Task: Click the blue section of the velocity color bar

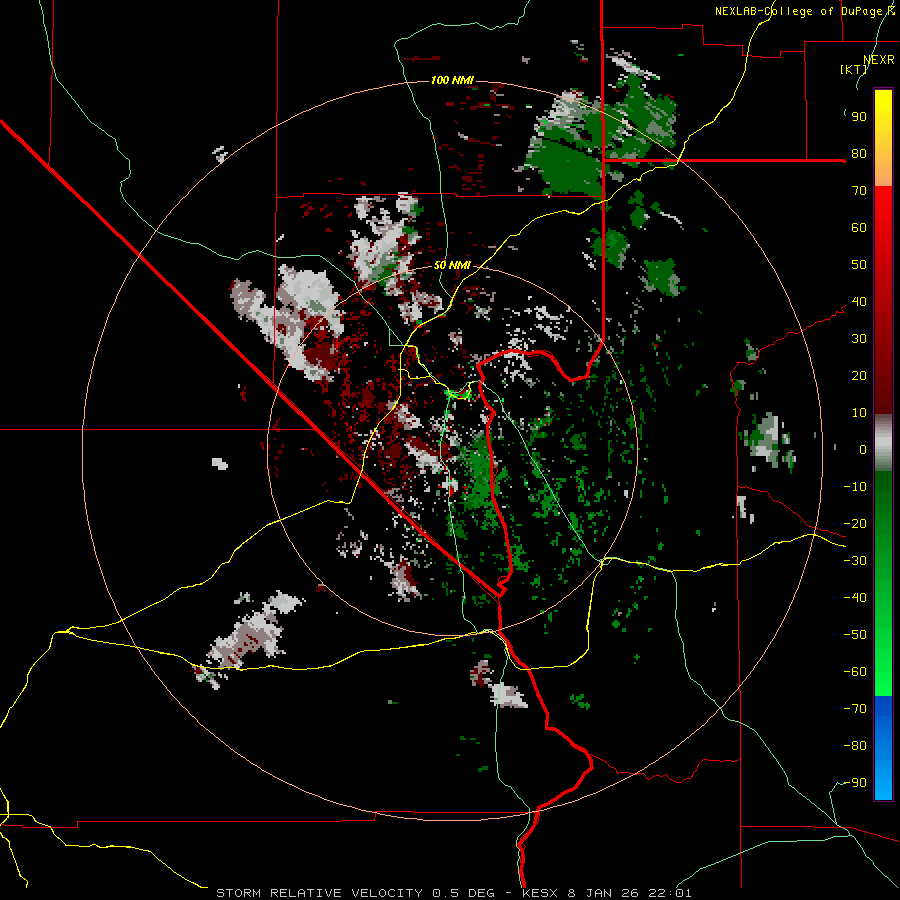Action: [883, 748]
